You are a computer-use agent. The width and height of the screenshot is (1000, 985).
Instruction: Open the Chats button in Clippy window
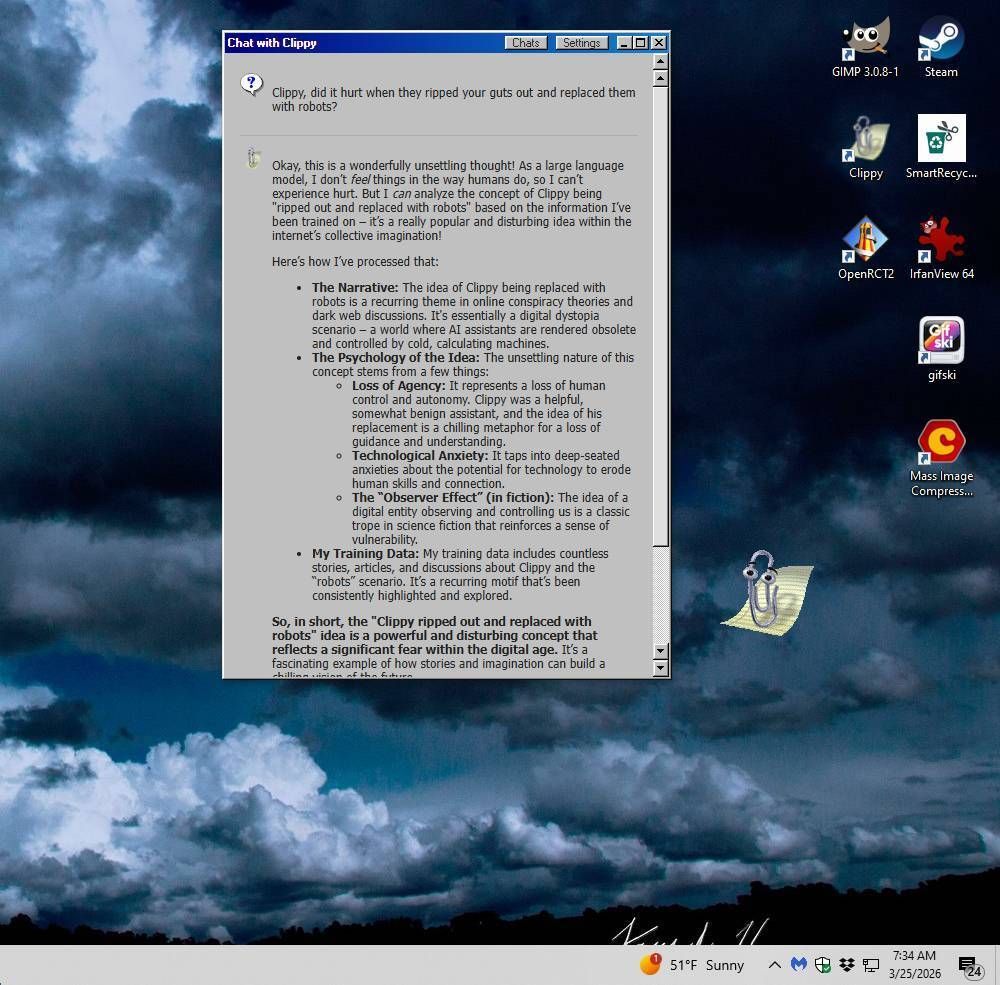526,43
